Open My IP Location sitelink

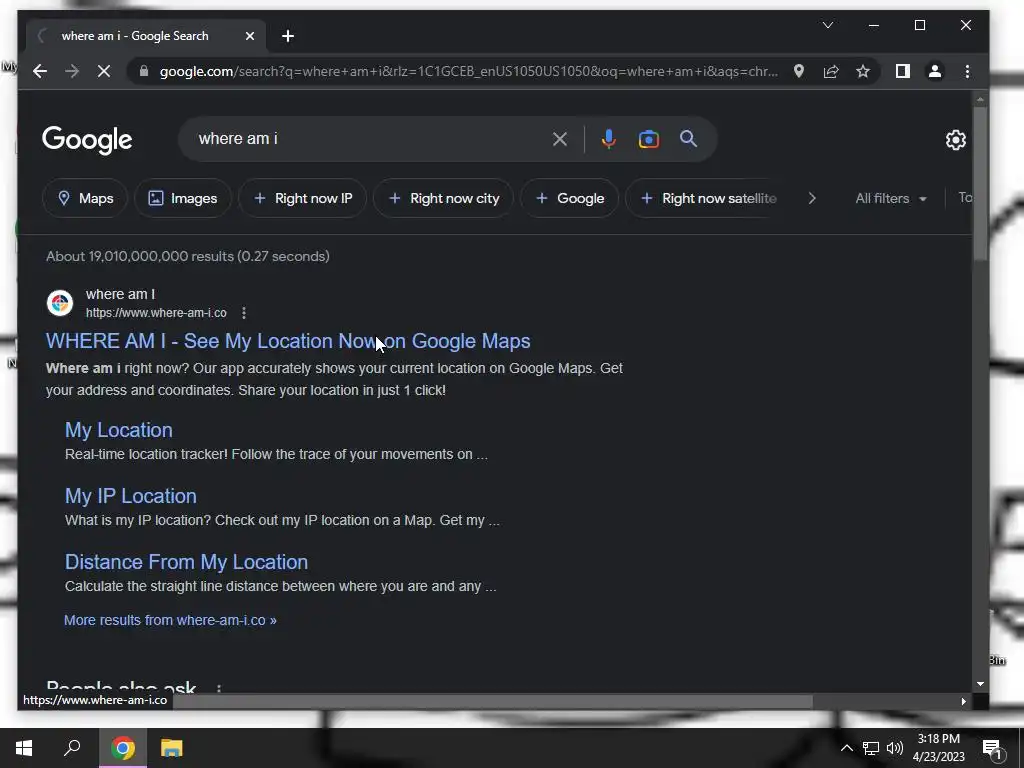point(131,496)
